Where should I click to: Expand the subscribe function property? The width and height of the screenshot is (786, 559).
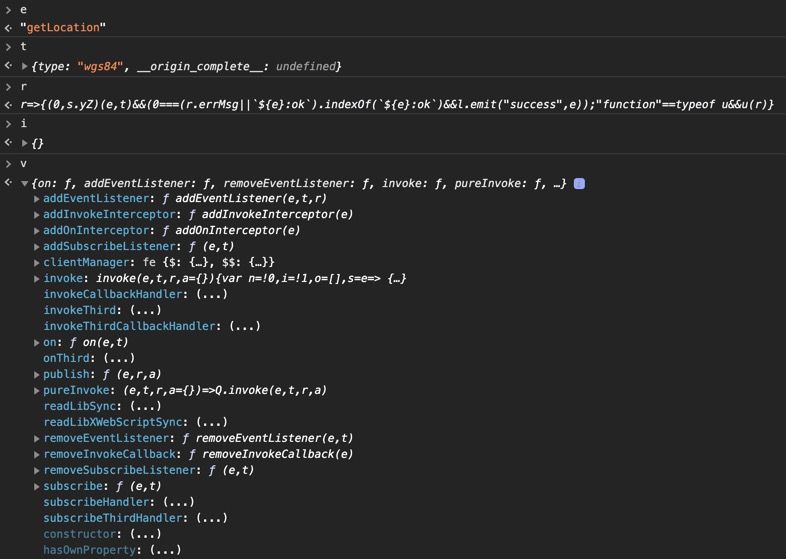[37, 486]
